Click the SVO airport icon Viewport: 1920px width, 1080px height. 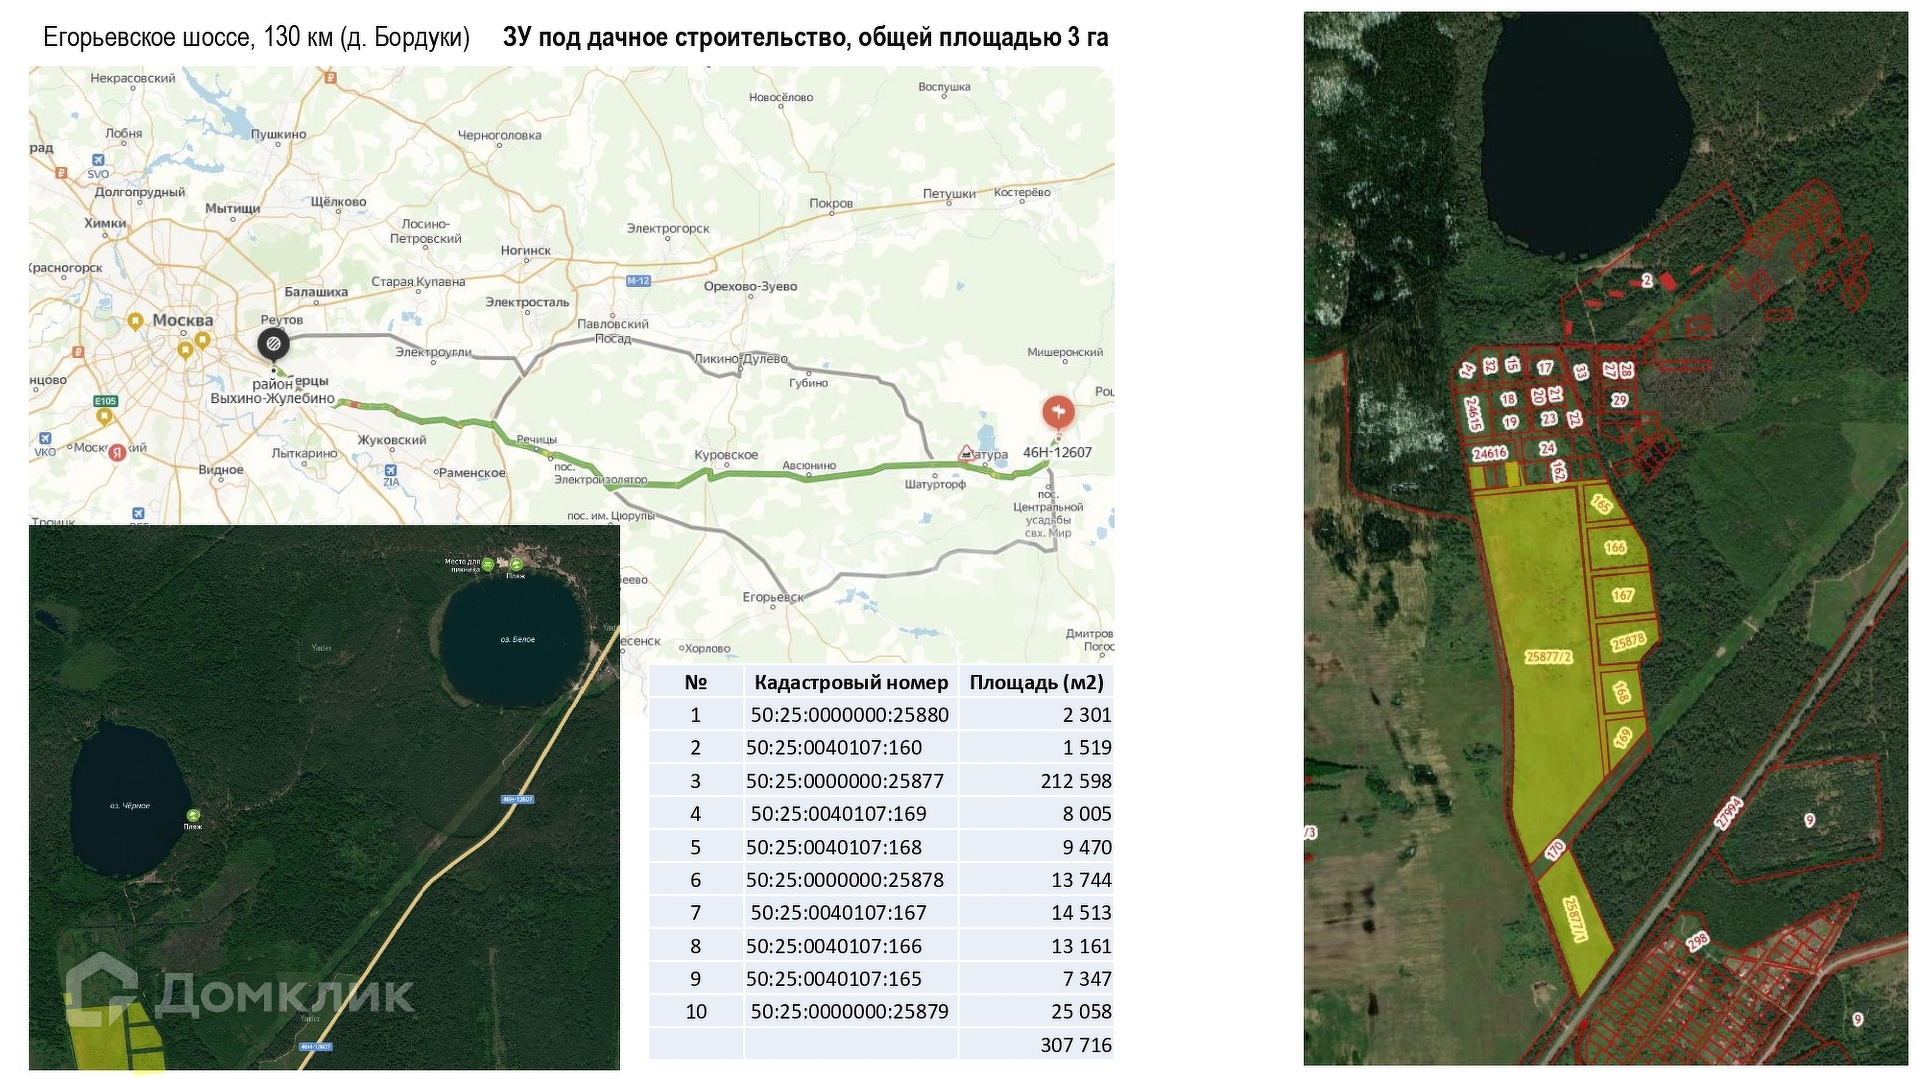click(x=98, y=160)
